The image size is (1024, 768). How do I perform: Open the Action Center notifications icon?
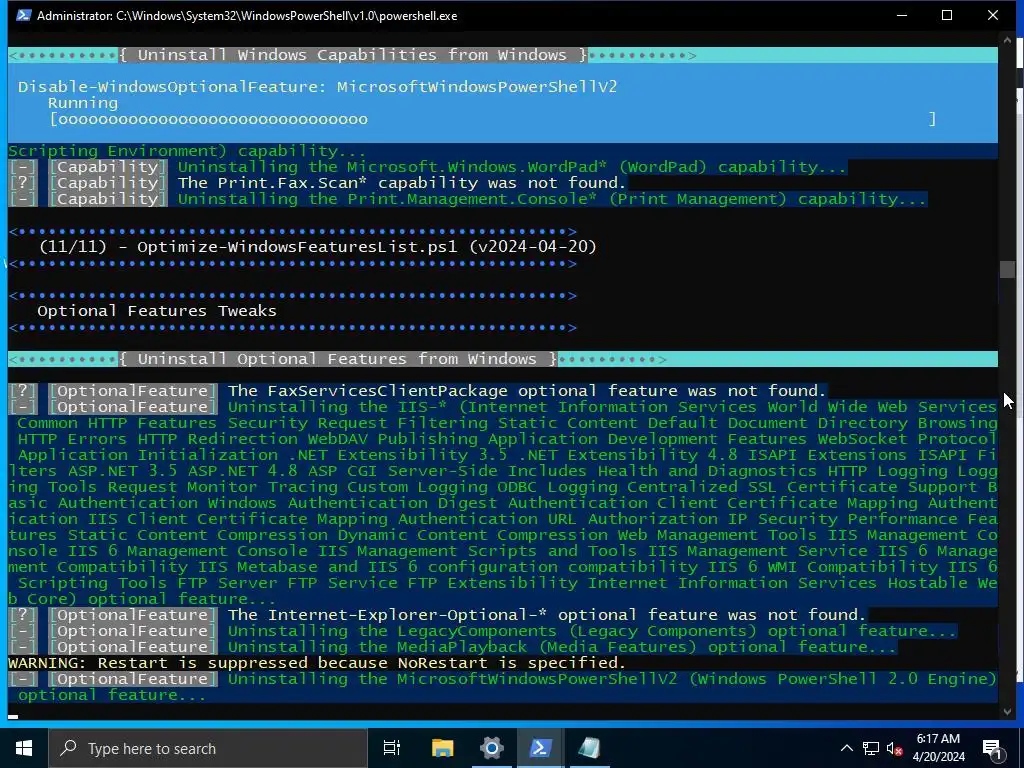992,748
